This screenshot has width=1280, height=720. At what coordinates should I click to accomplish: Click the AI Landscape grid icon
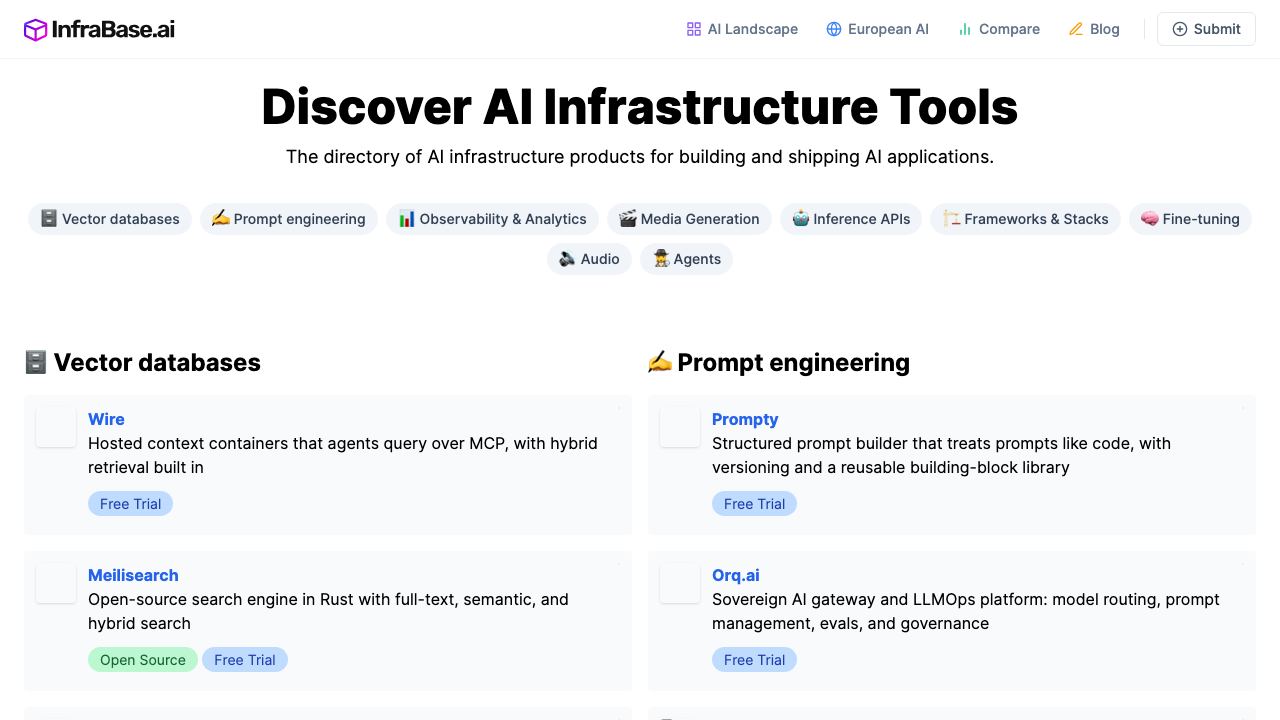[x=694, y=29]
